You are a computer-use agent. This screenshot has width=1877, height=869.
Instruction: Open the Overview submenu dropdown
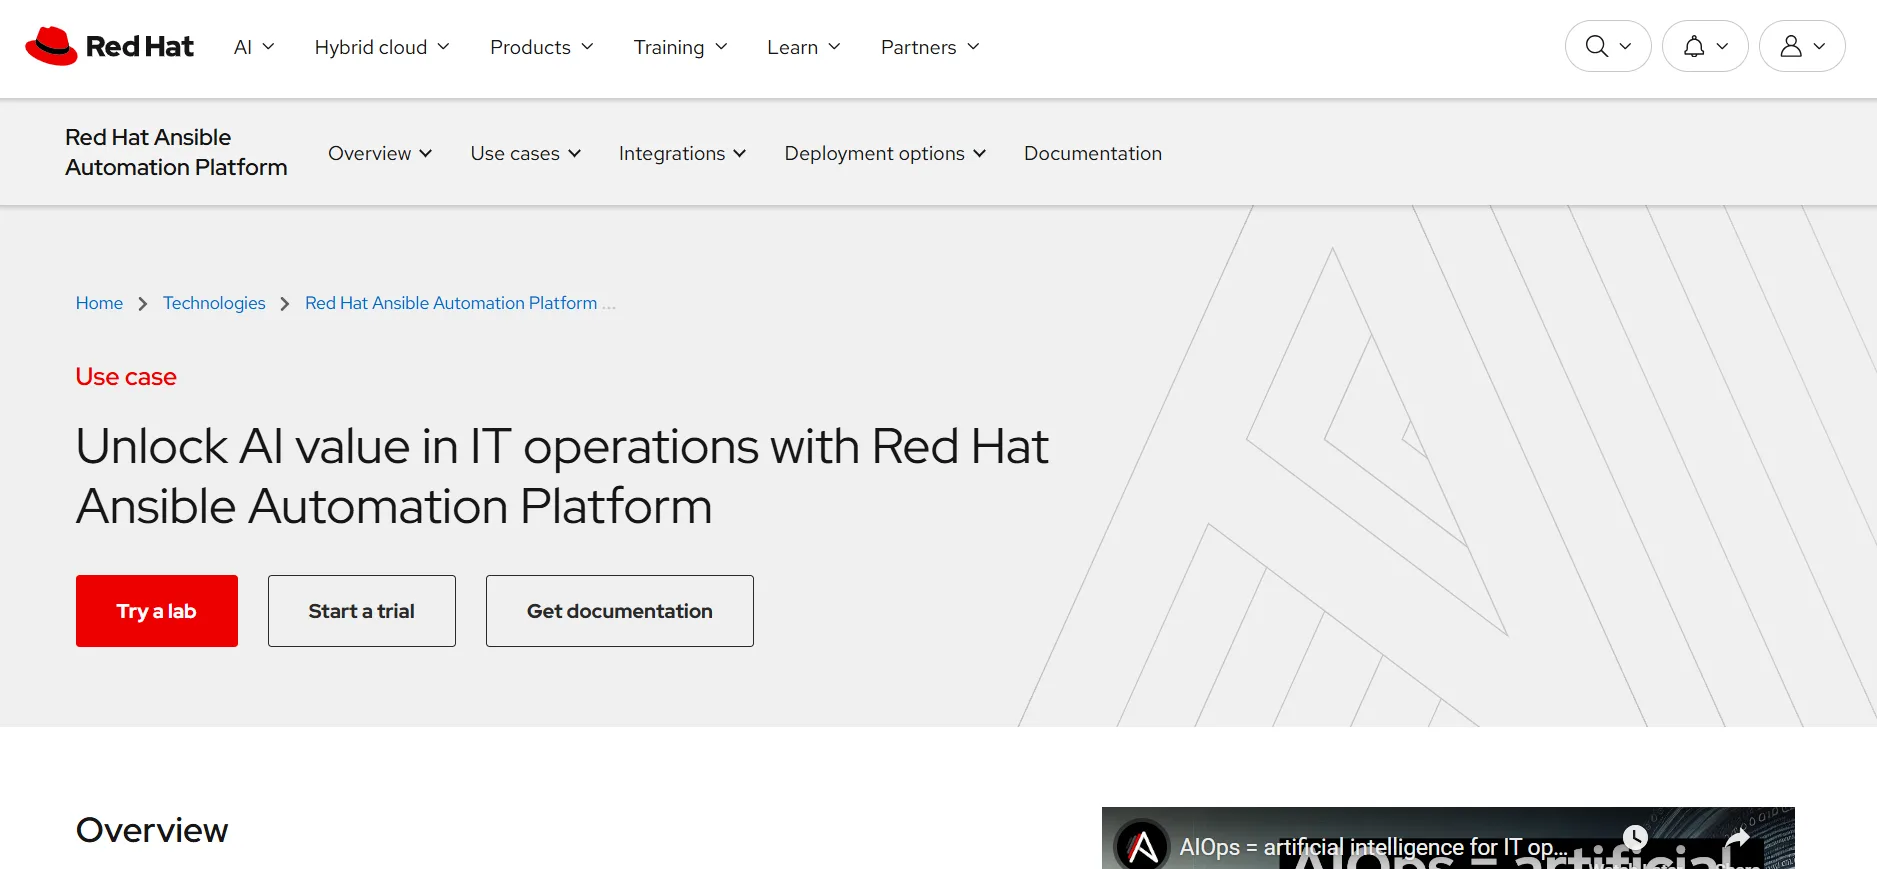pyautogui.click(x=380, y=153)
